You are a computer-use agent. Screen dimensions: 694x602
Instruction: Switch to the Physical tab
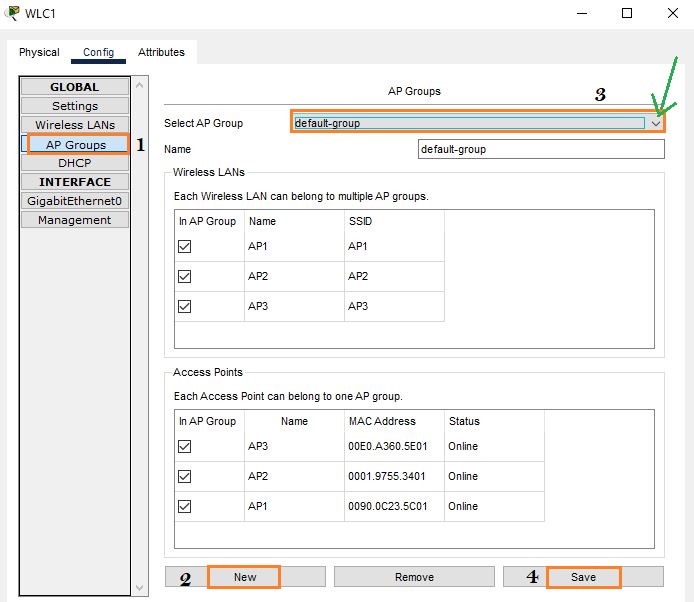[x=39, y=52]
